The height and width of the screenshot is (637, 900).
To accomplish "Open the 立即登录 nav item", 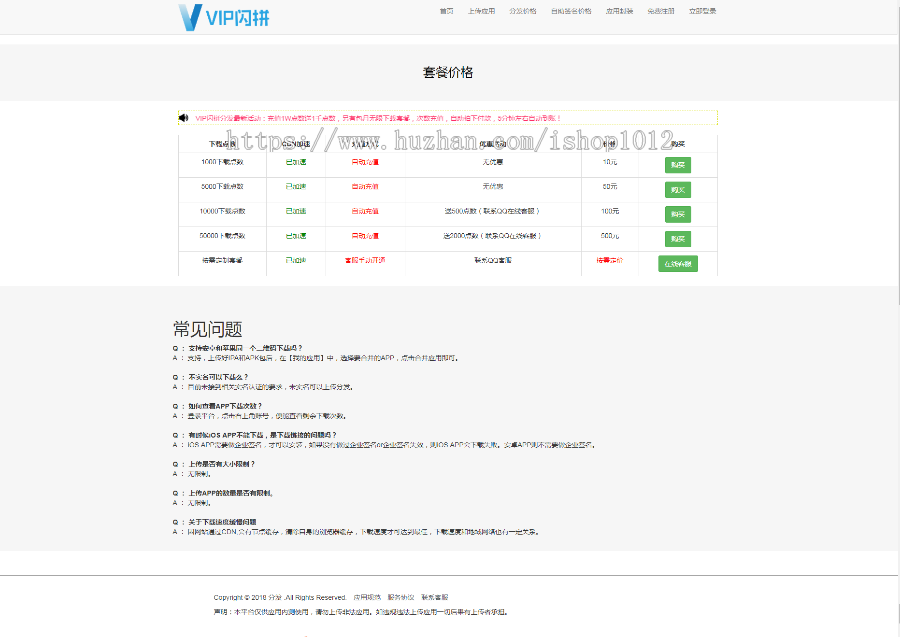I will coord(703,11).
